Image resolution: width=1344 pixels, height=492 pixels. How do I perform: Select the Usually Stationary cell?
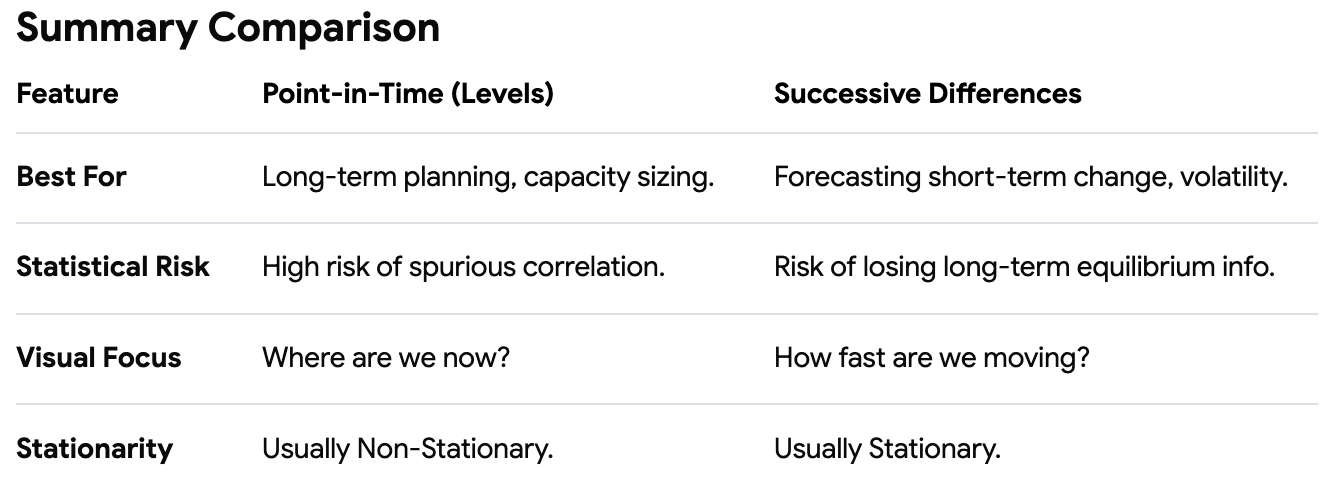887,449
